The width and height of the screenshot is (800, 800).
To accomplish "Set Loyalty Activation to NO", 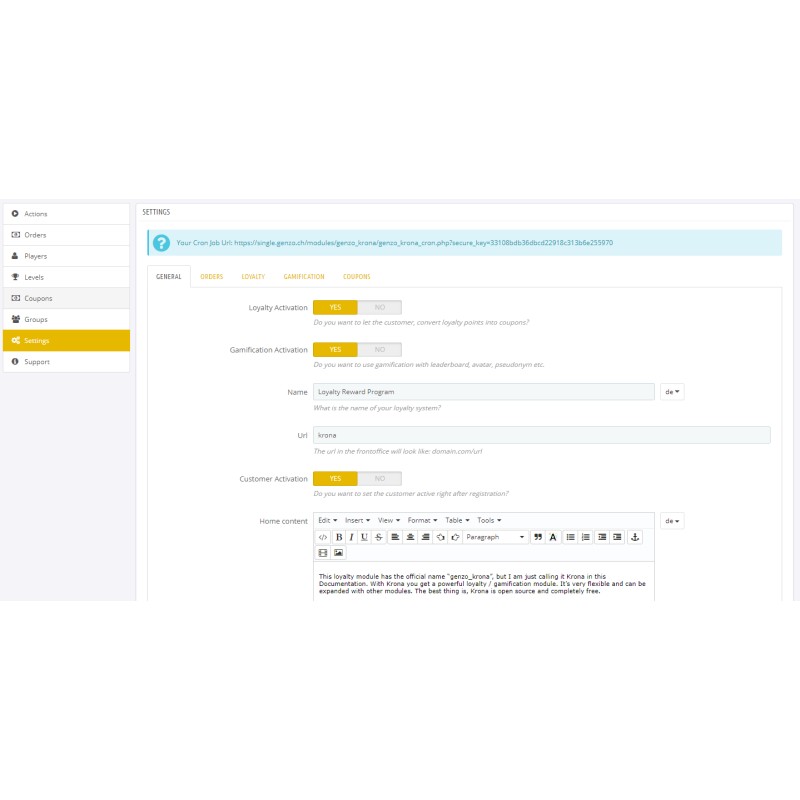I will coord(379,307).
